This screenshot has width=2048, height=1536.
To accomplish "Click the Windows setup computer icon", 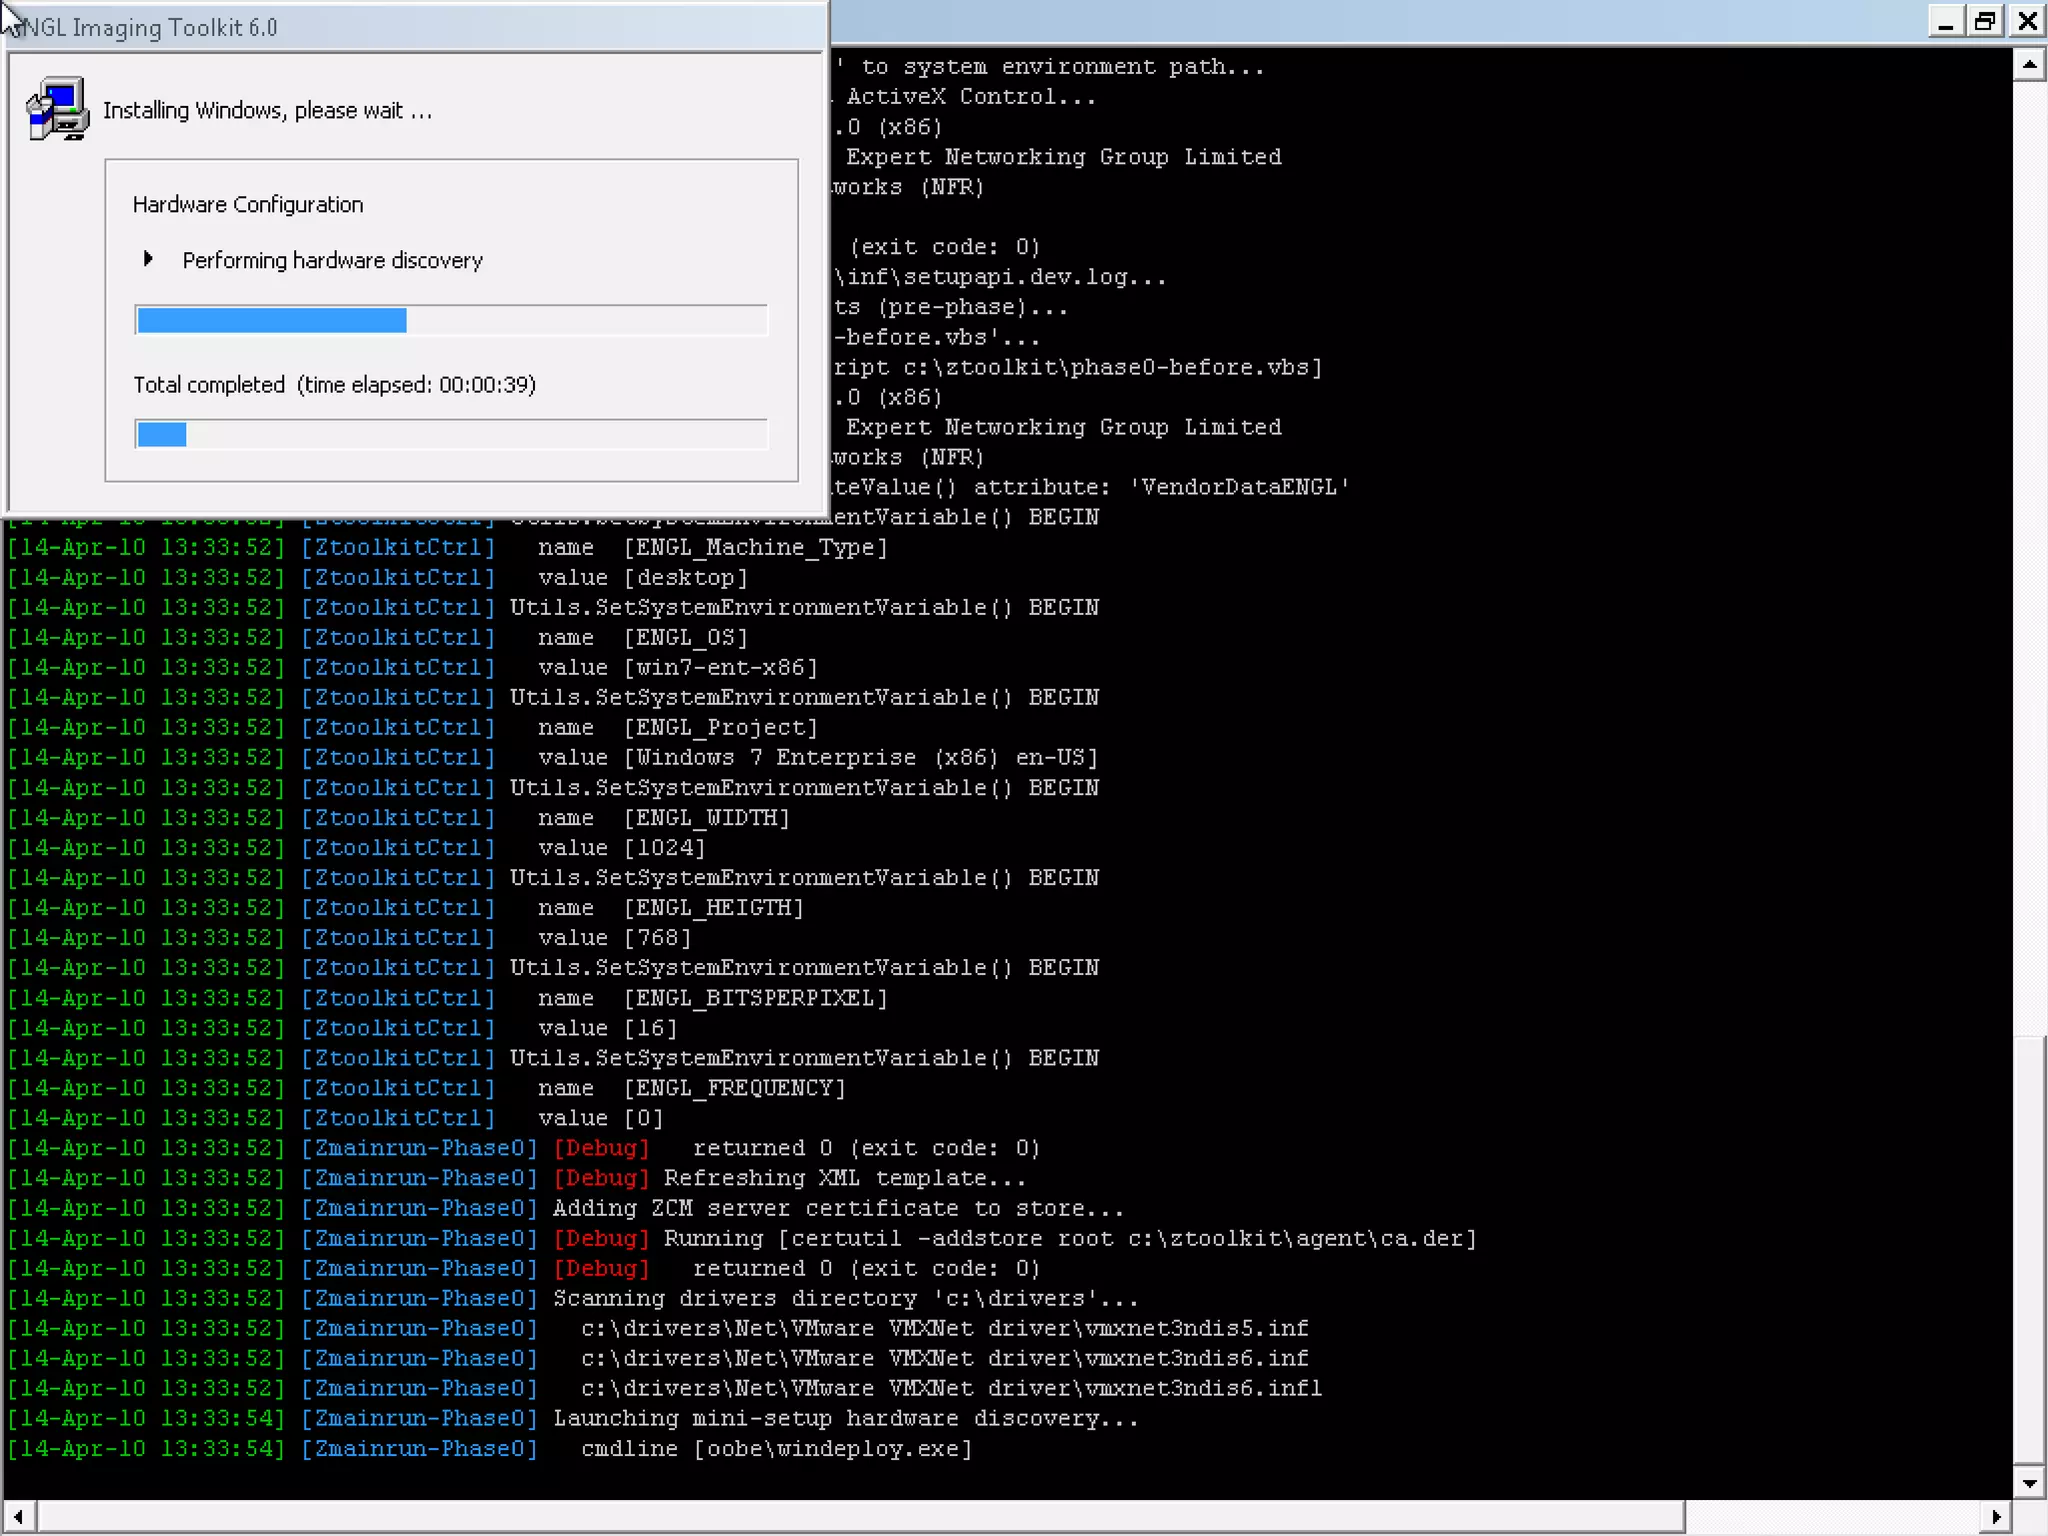I will coord(57,109).
